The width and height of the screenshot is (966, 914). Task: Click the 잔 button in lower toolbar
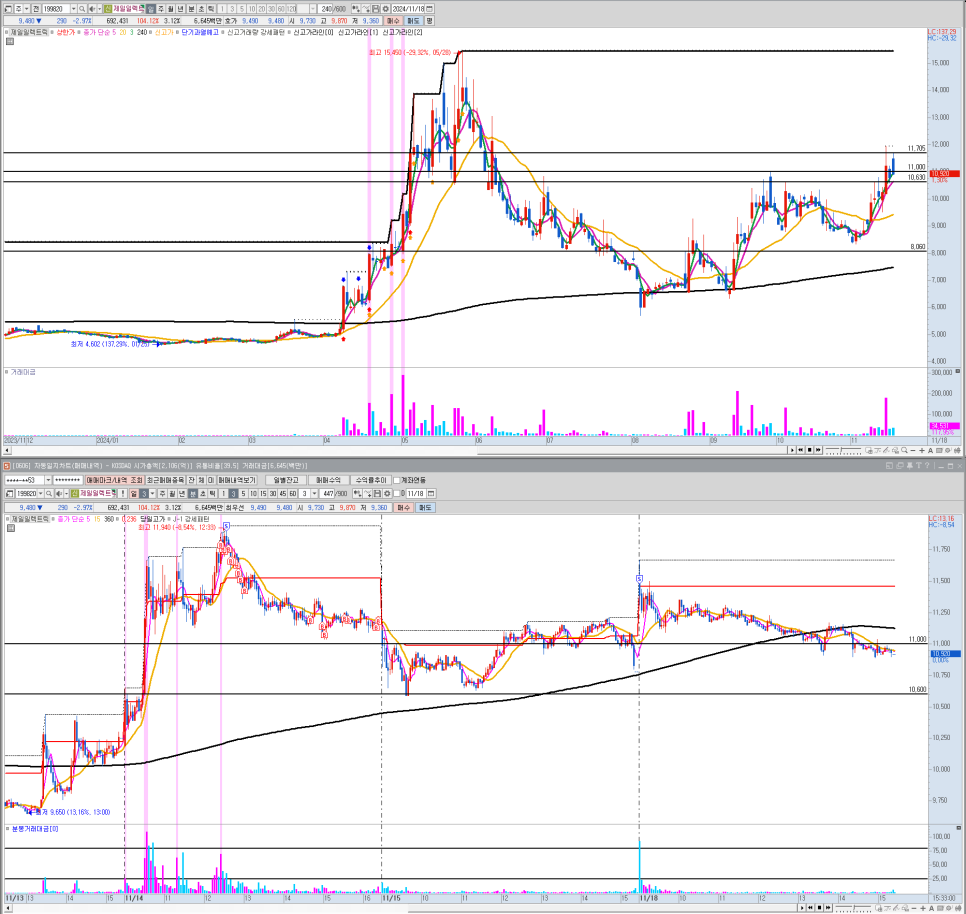(192, 480)
